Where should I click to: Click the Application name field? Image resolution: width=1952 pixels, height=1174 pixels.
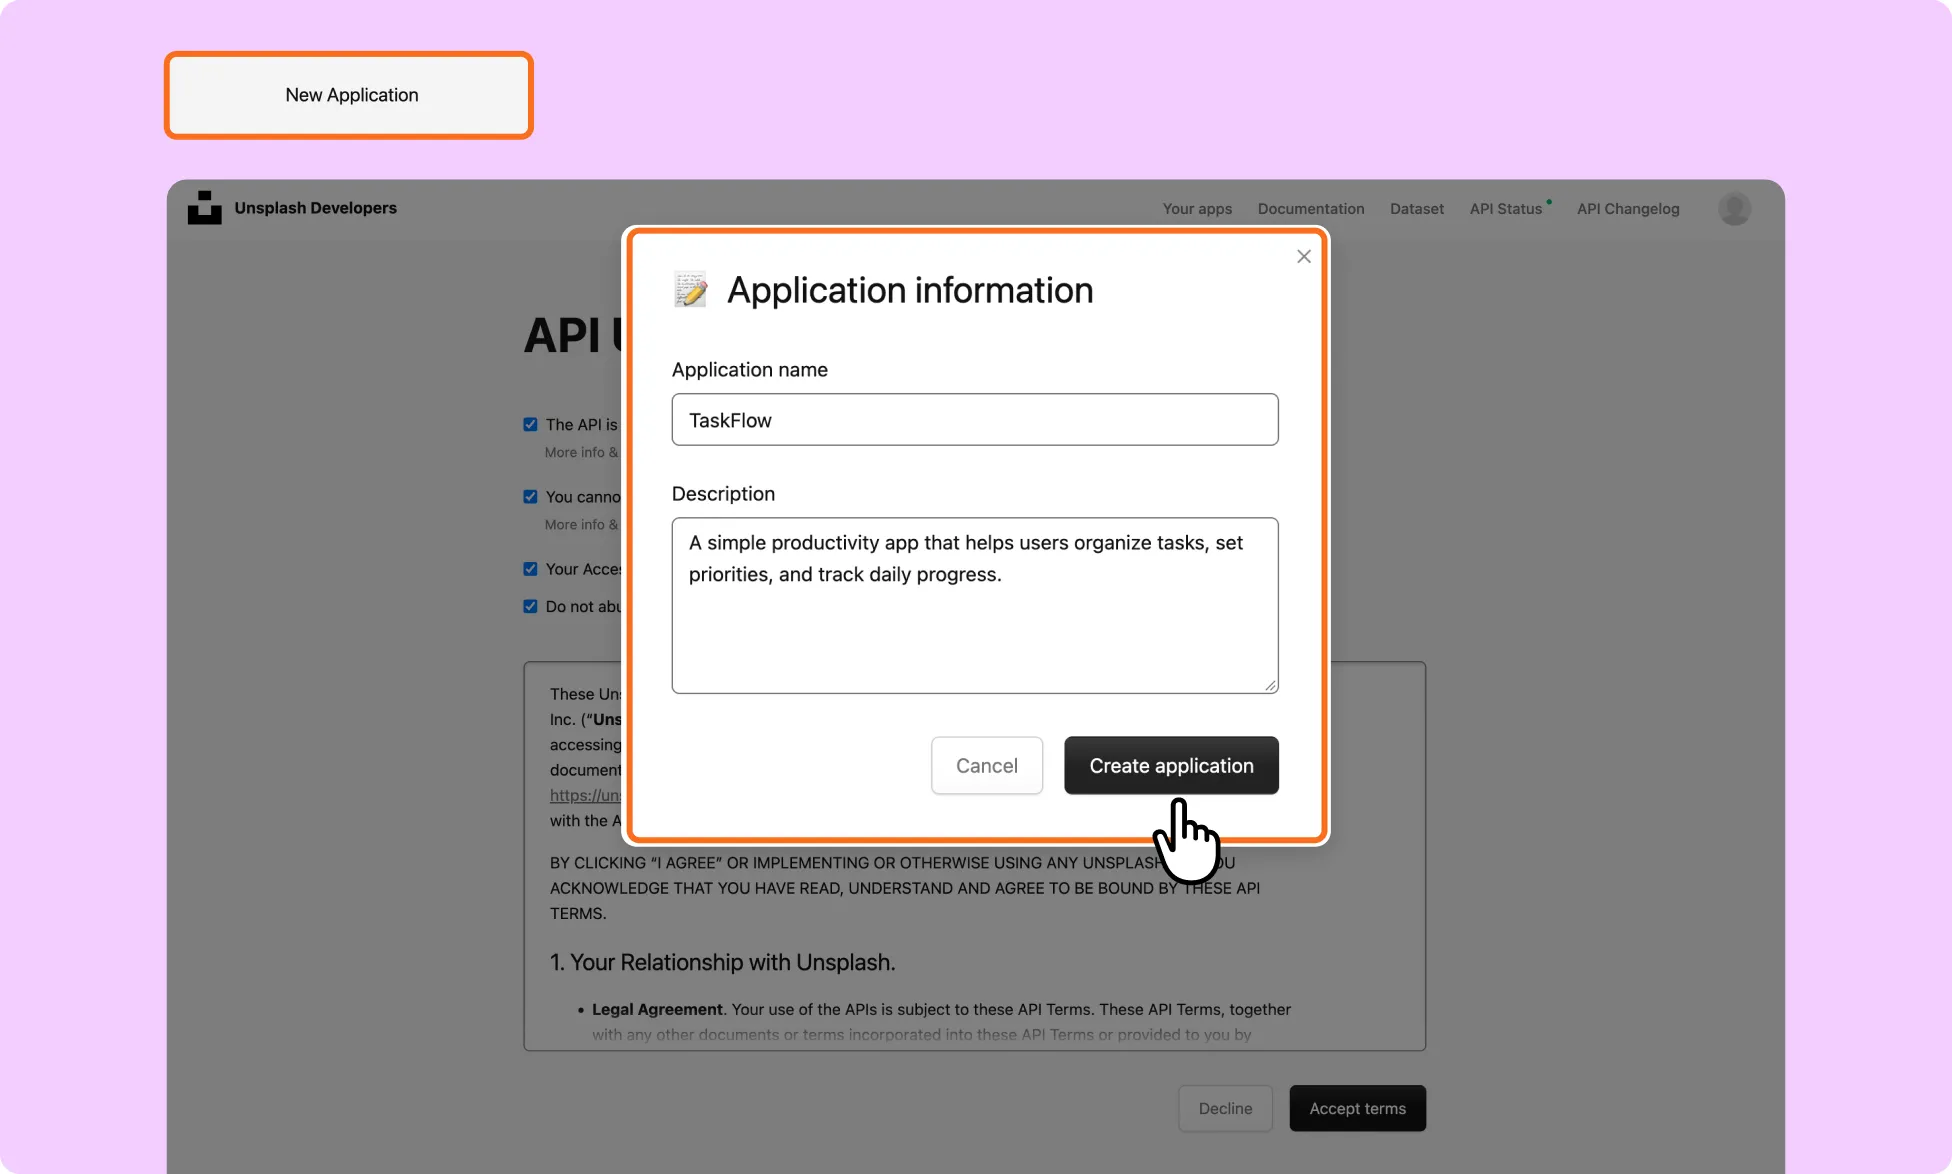click(975, 420)
